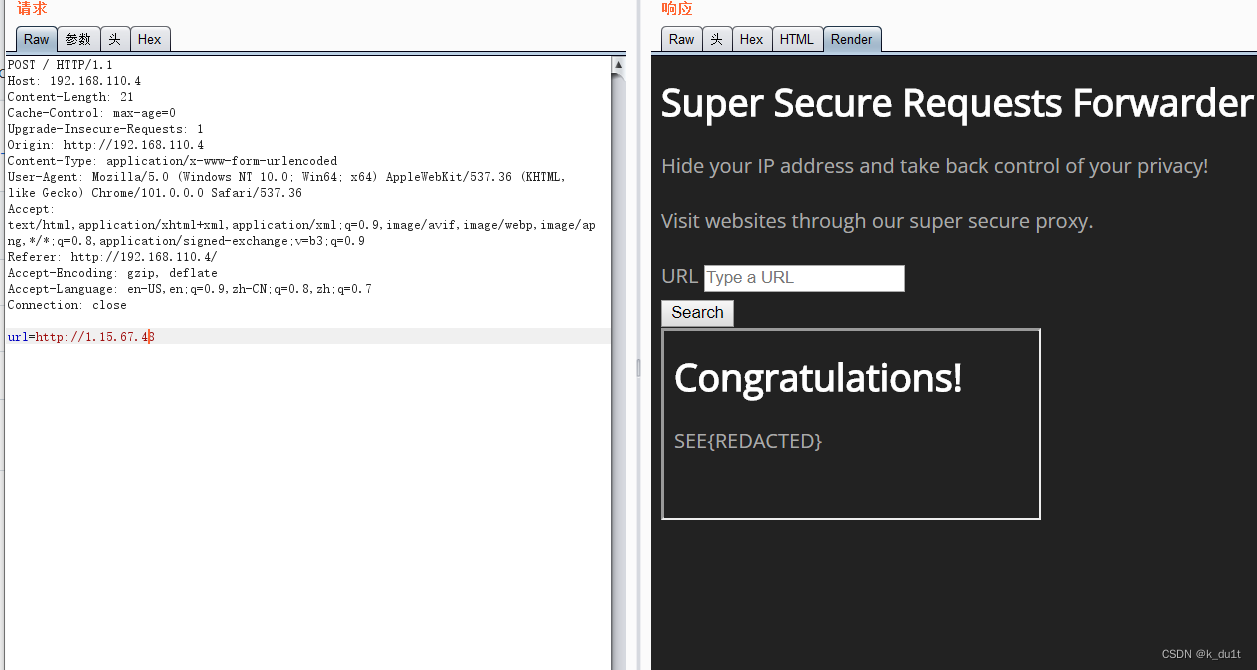Click the 'SEE{REDACTED}' flag text

(748, 441)
